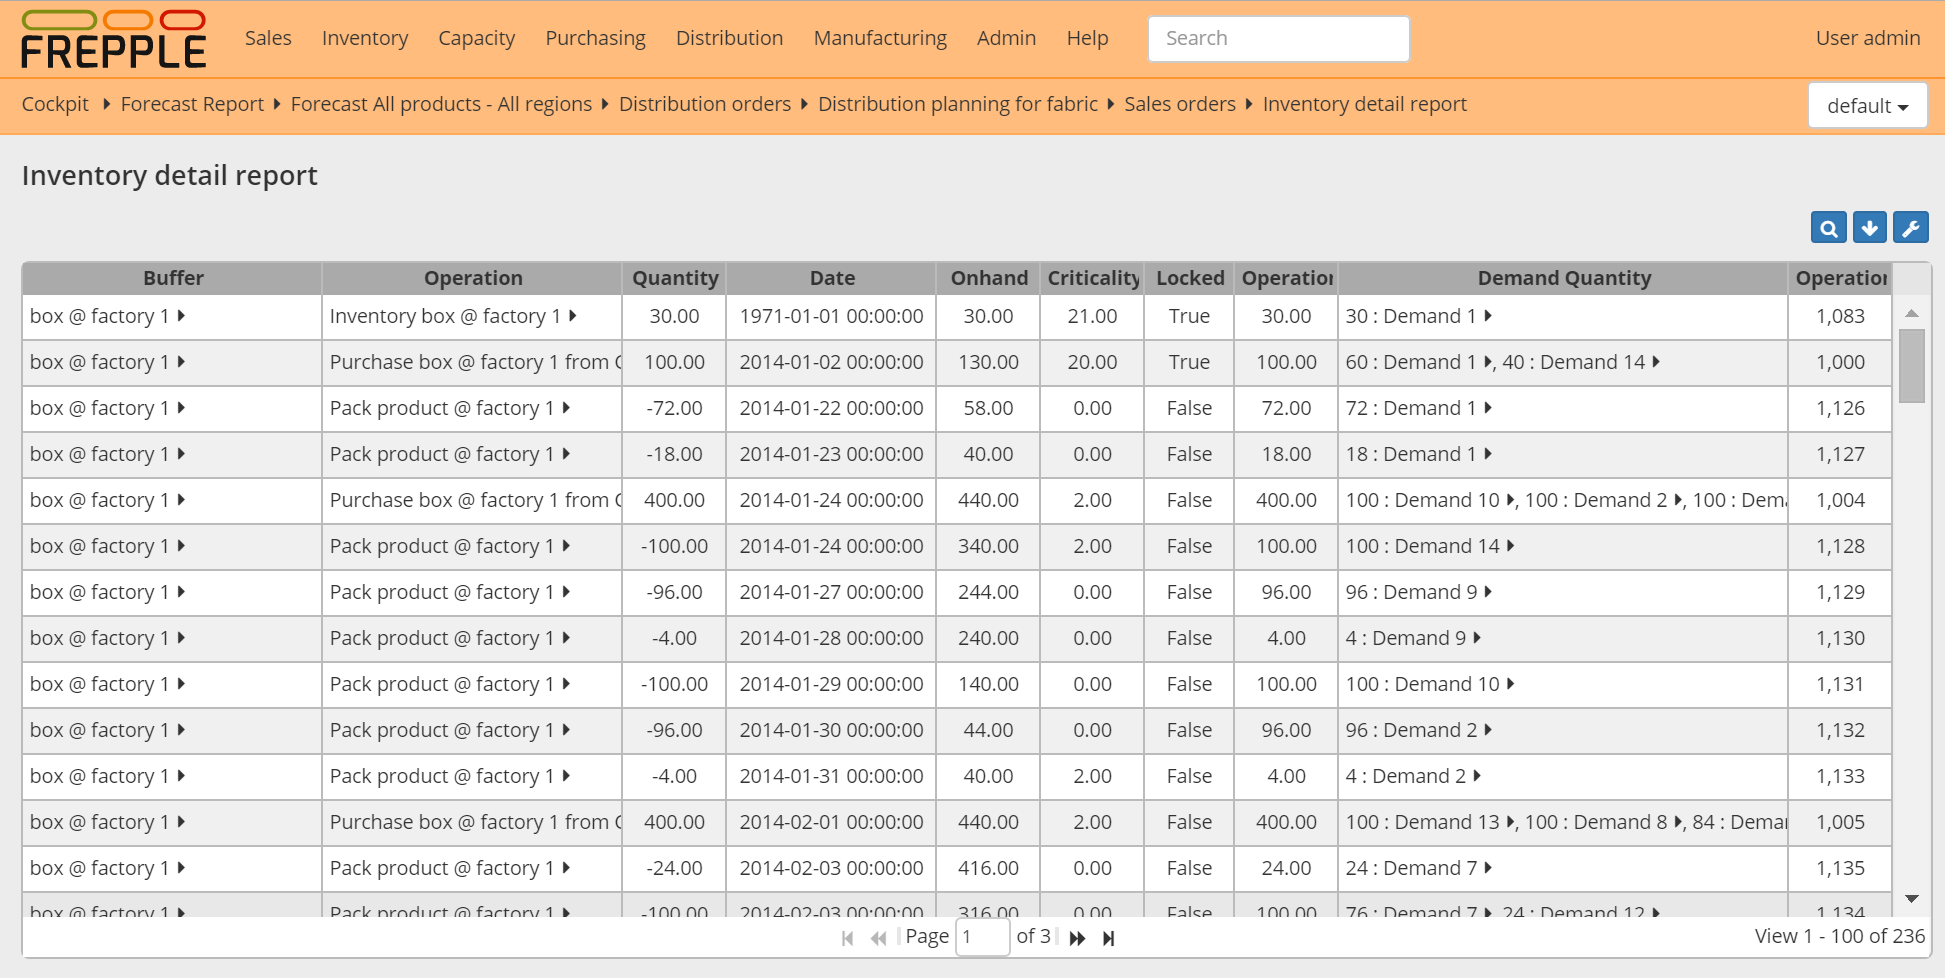This screenshot has height=978, width=1945.
Task: Sort by the Onhand column header
Action: pyautogui.click(x=988, y=278)
